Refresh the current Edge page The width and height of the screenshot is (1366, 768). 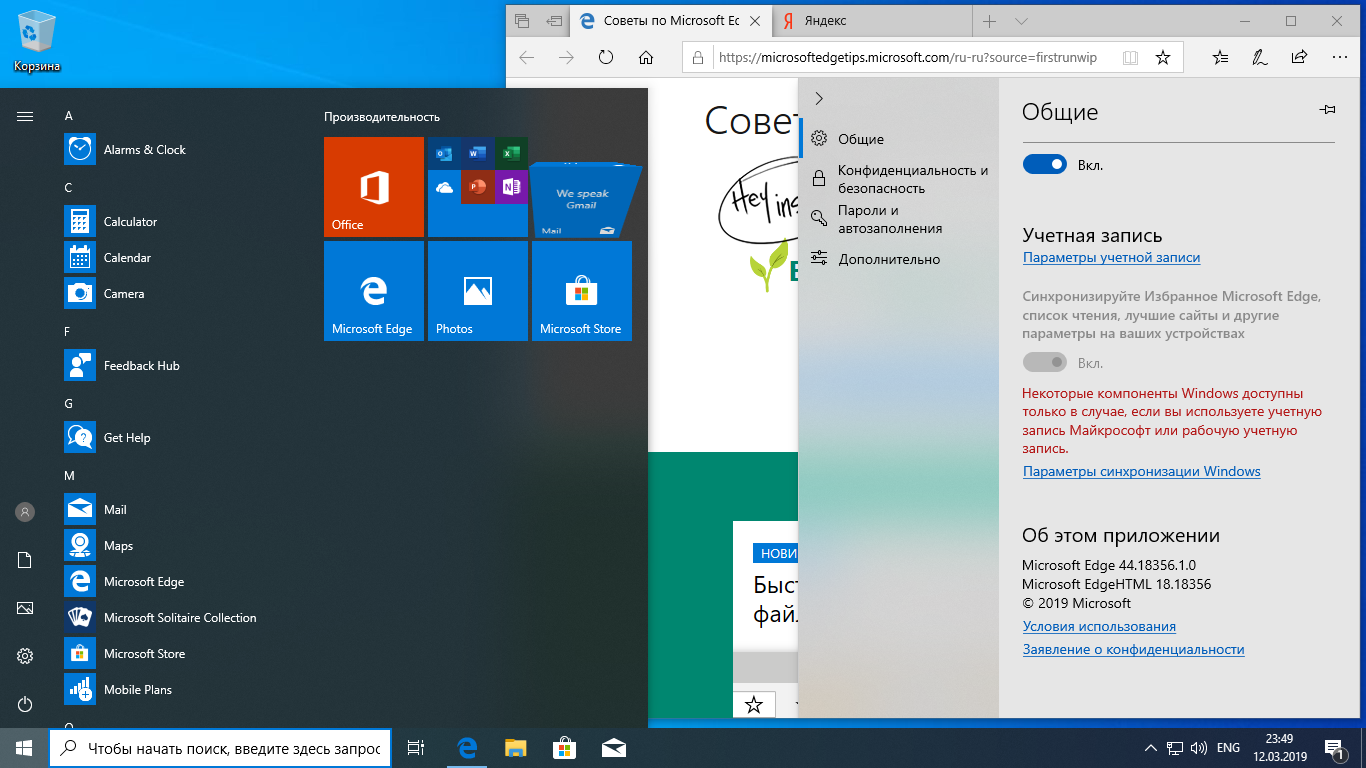606,57
